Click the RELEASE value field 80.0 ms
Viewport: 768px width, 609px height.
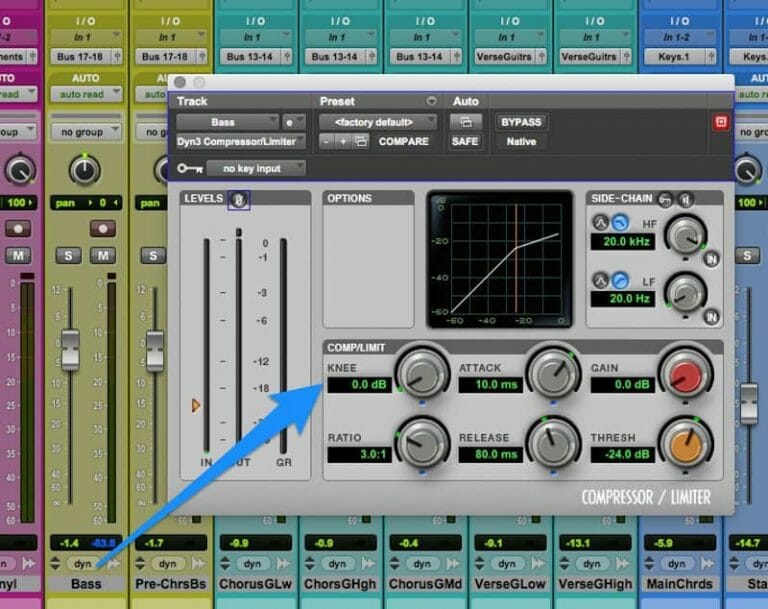pos(490,455)
